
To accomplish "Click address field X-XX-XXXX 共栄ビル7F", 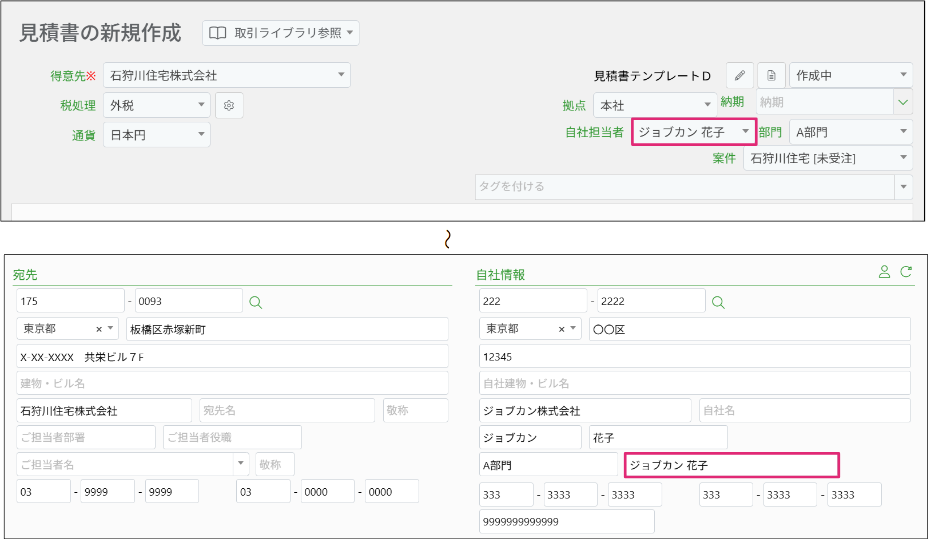I will (x=233, y=357).
